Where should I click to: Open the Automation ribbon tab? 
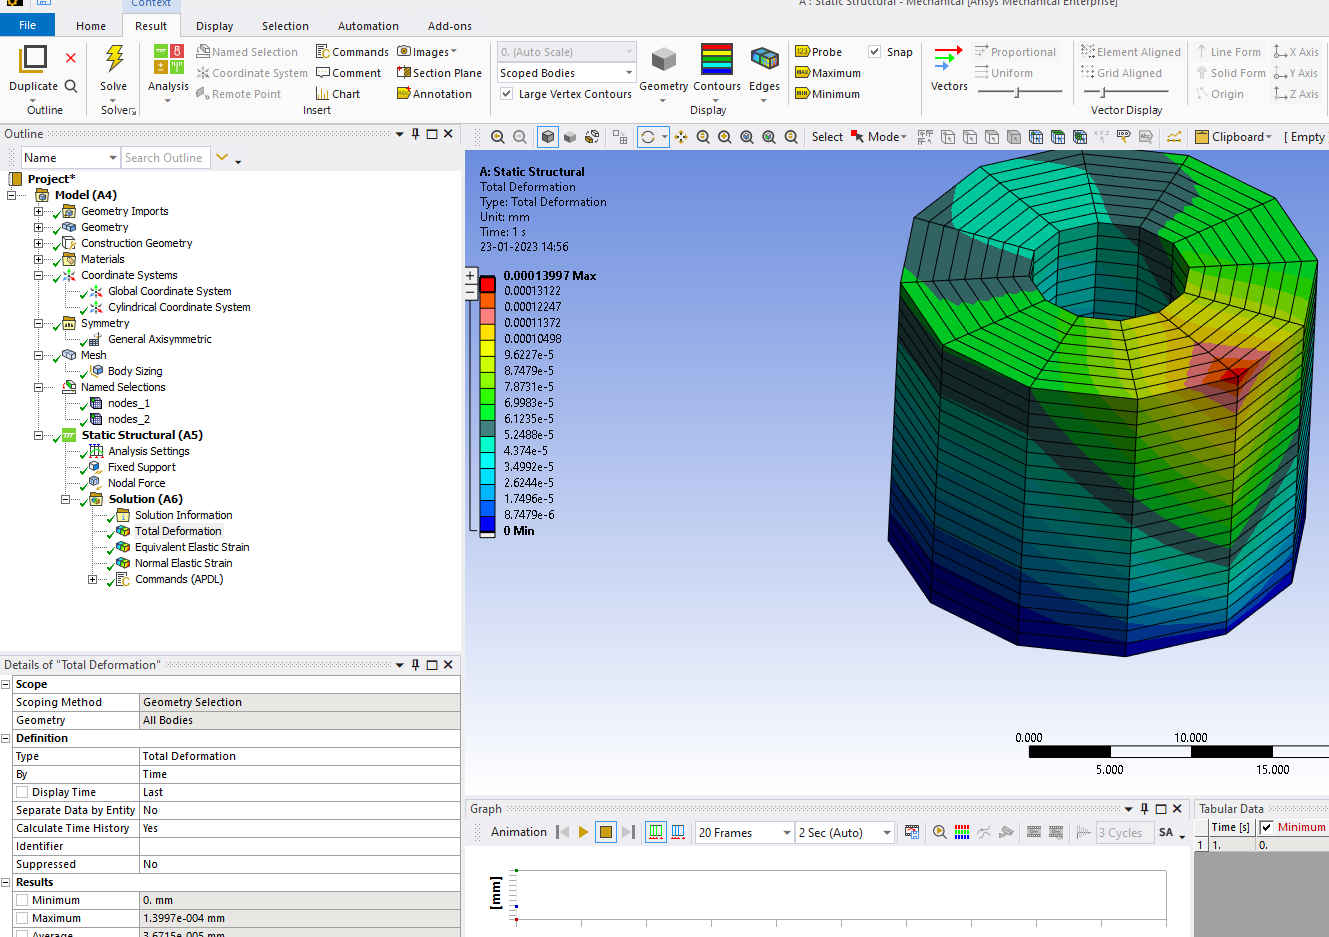coord(368,26)
